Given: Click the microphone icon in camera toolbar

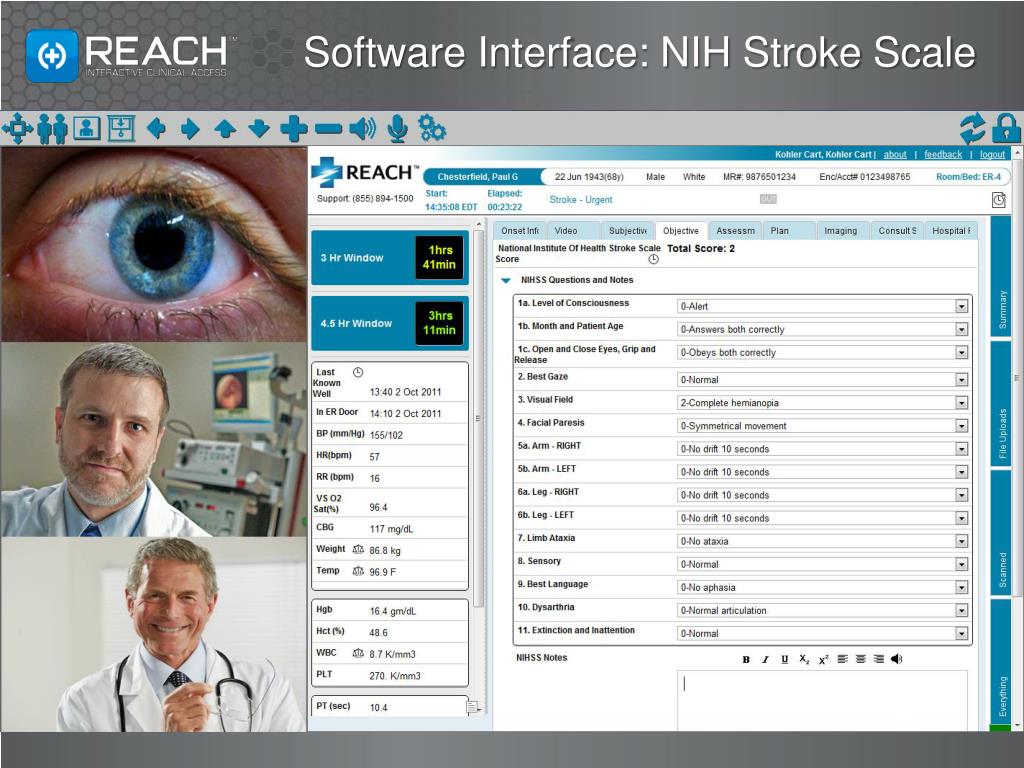Looking at the screenshot, I should 397,129.
